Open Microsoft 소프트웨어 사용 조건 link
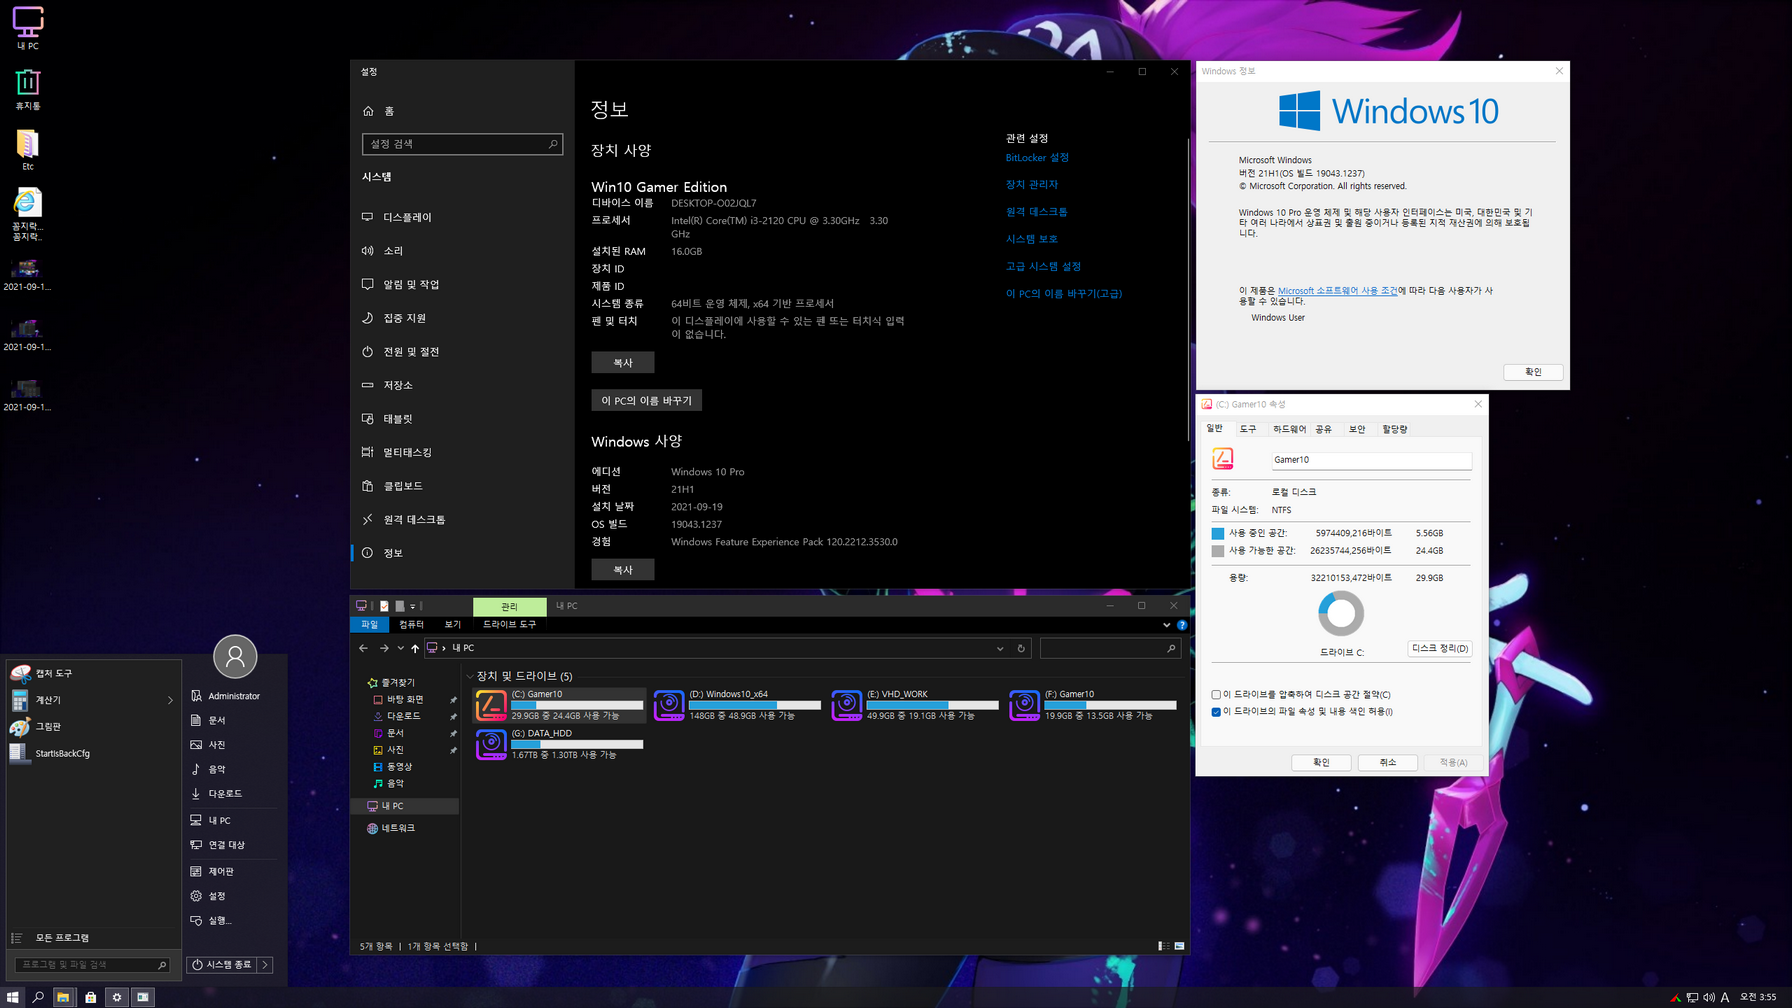 pyautogui.click(x=1337, y=291)
